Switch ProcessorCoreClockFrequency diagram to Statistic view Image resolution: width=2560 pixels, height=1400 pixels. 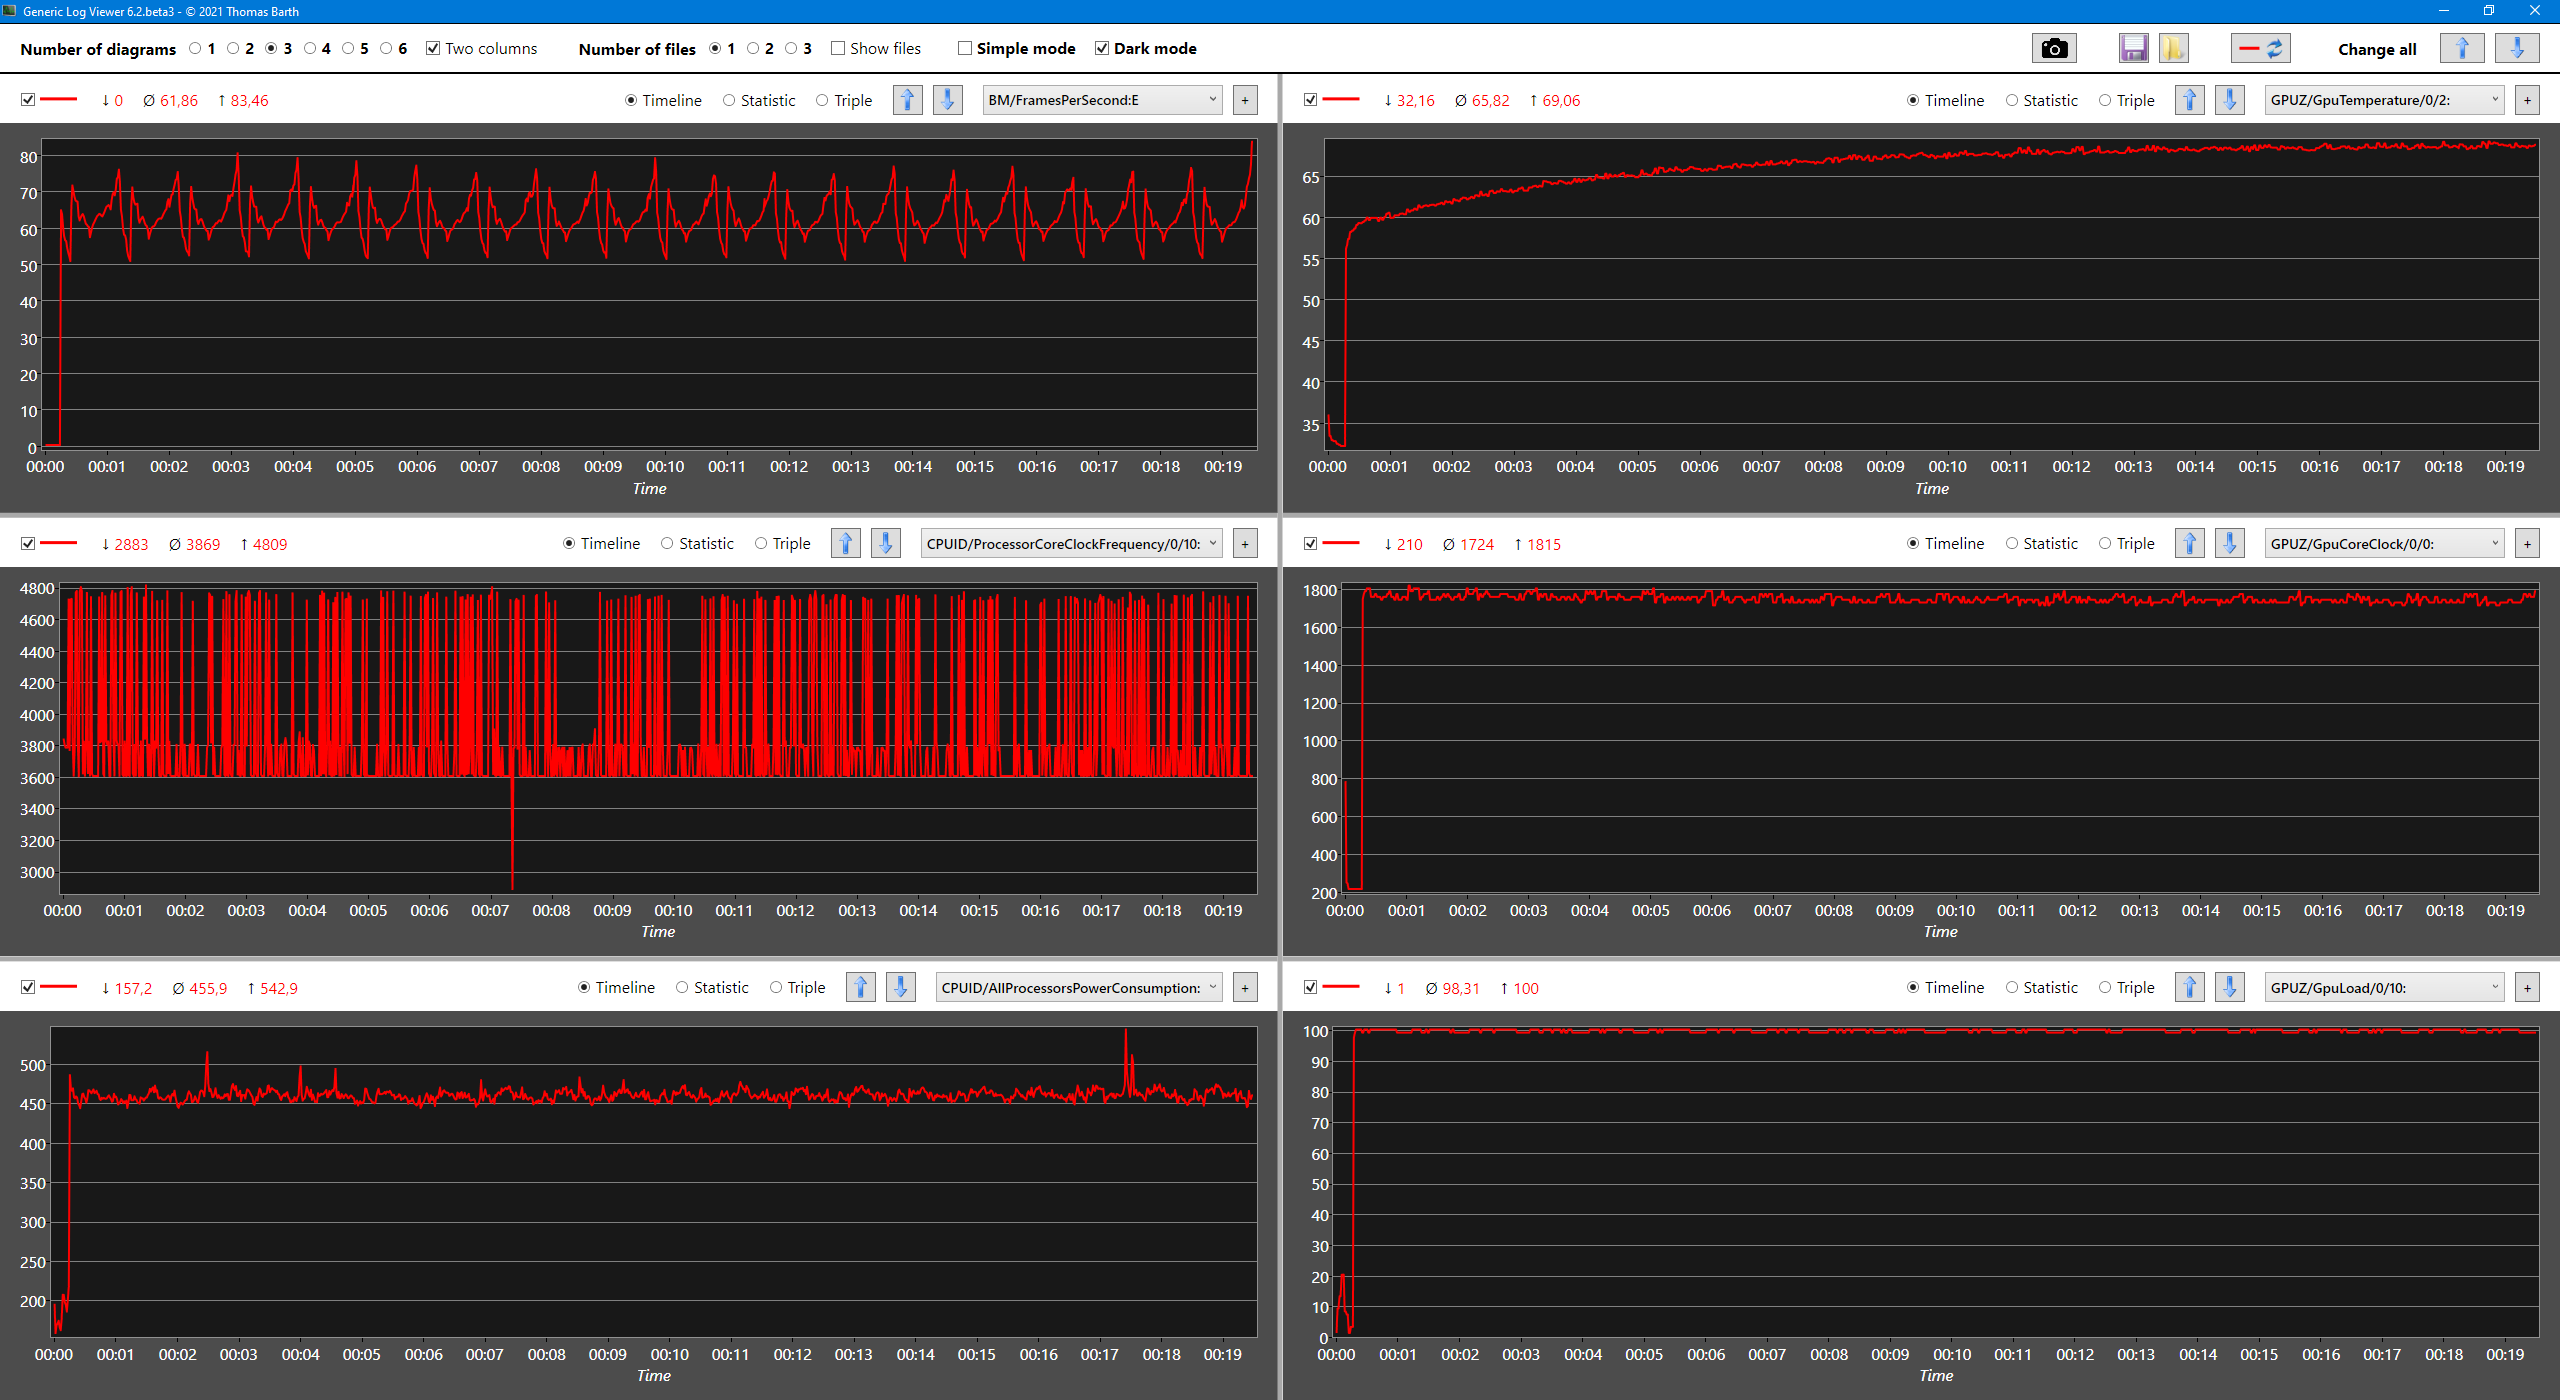[667, 544]
